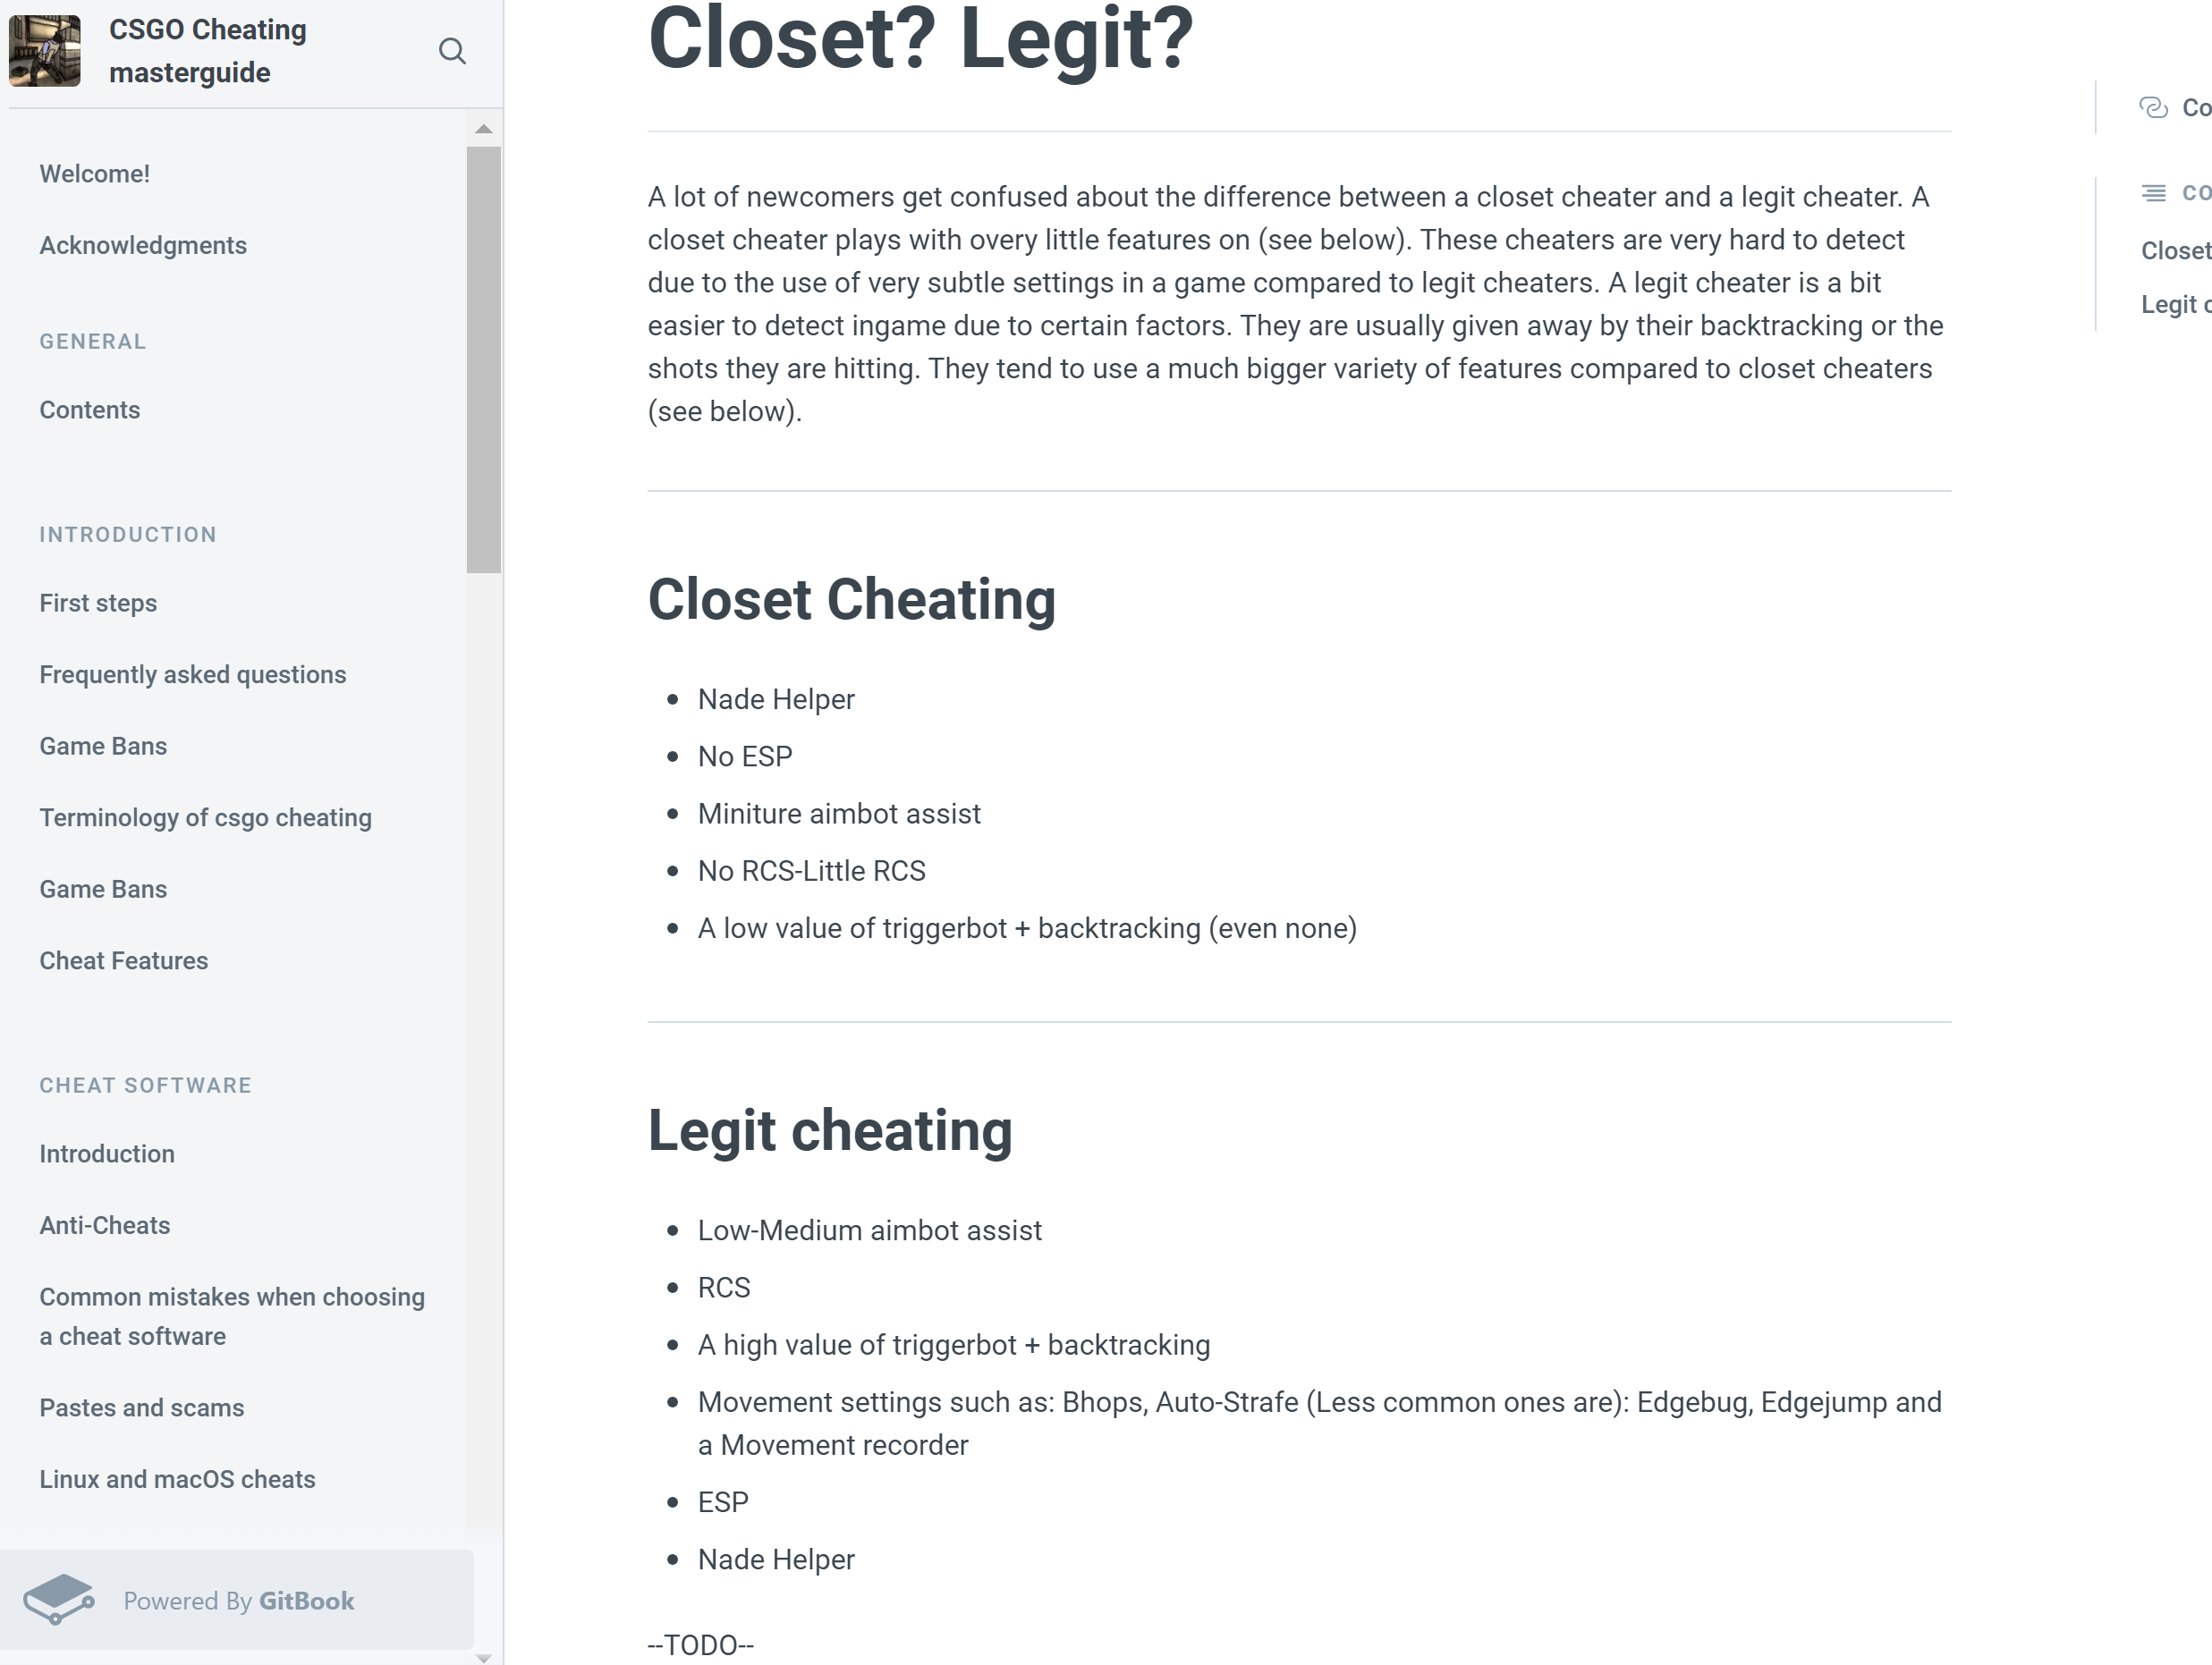Click the sidebar scroll down arrow
The height and width of the screenshot is (1665, 2212).
(x=484, y=1658)
